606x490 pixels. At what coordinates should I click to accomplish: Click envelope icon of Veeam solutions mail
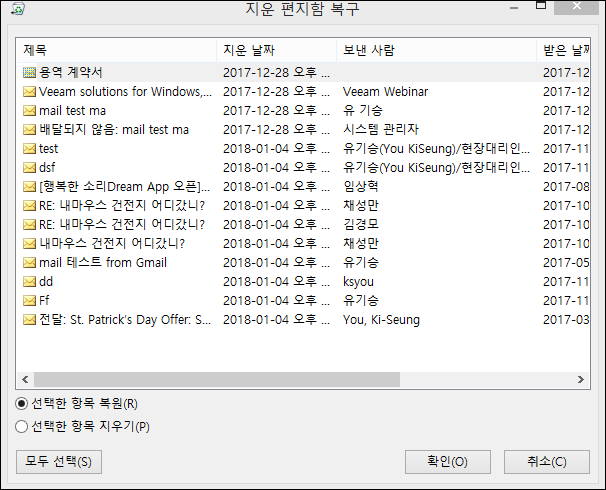pyautogui.click(x=29, y=92)
